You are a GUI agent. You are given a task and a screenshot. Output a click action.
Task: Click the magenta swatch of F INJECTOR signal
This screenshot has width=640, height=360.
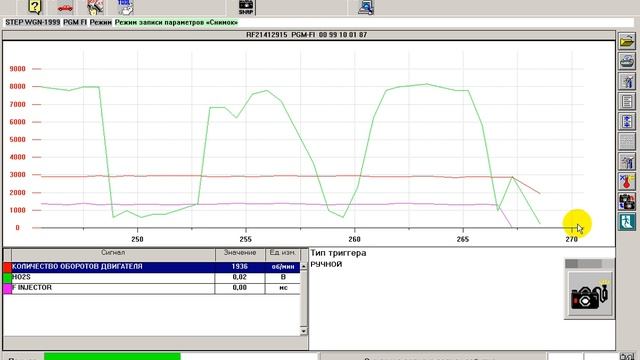coord(7,288)
